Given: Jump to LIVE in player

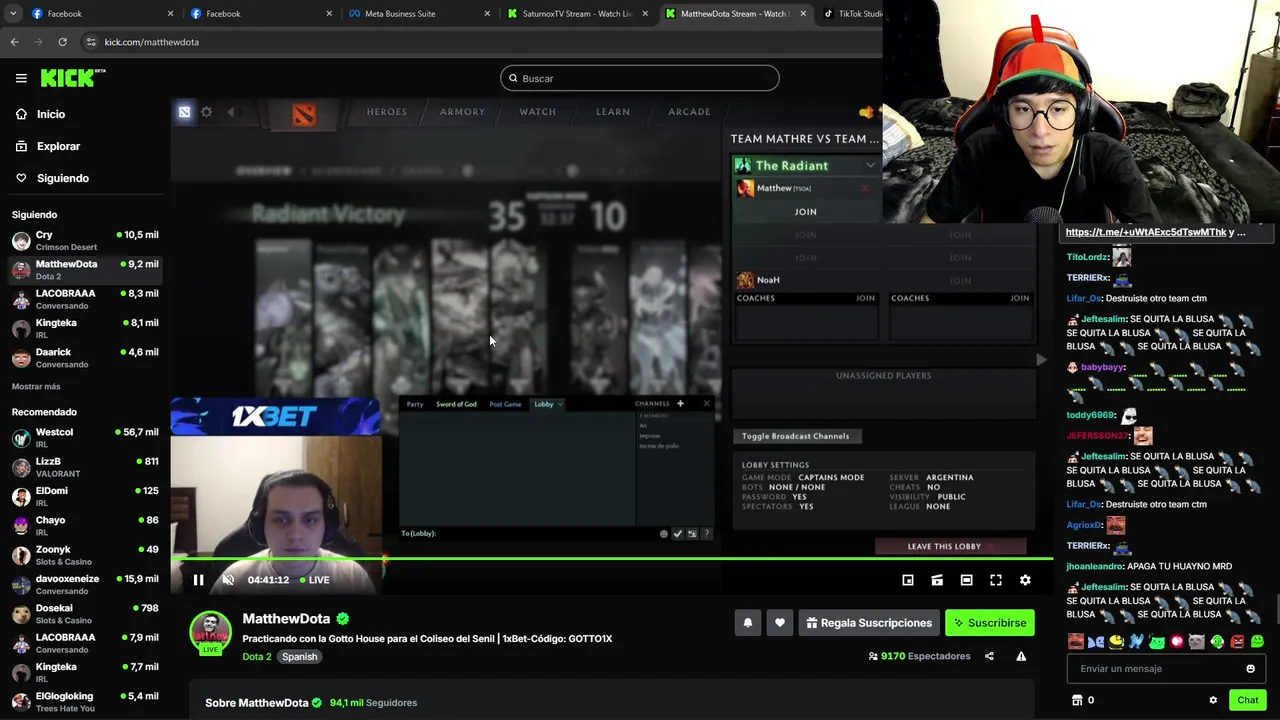Looking at the screenshot, I should (314, 580).
